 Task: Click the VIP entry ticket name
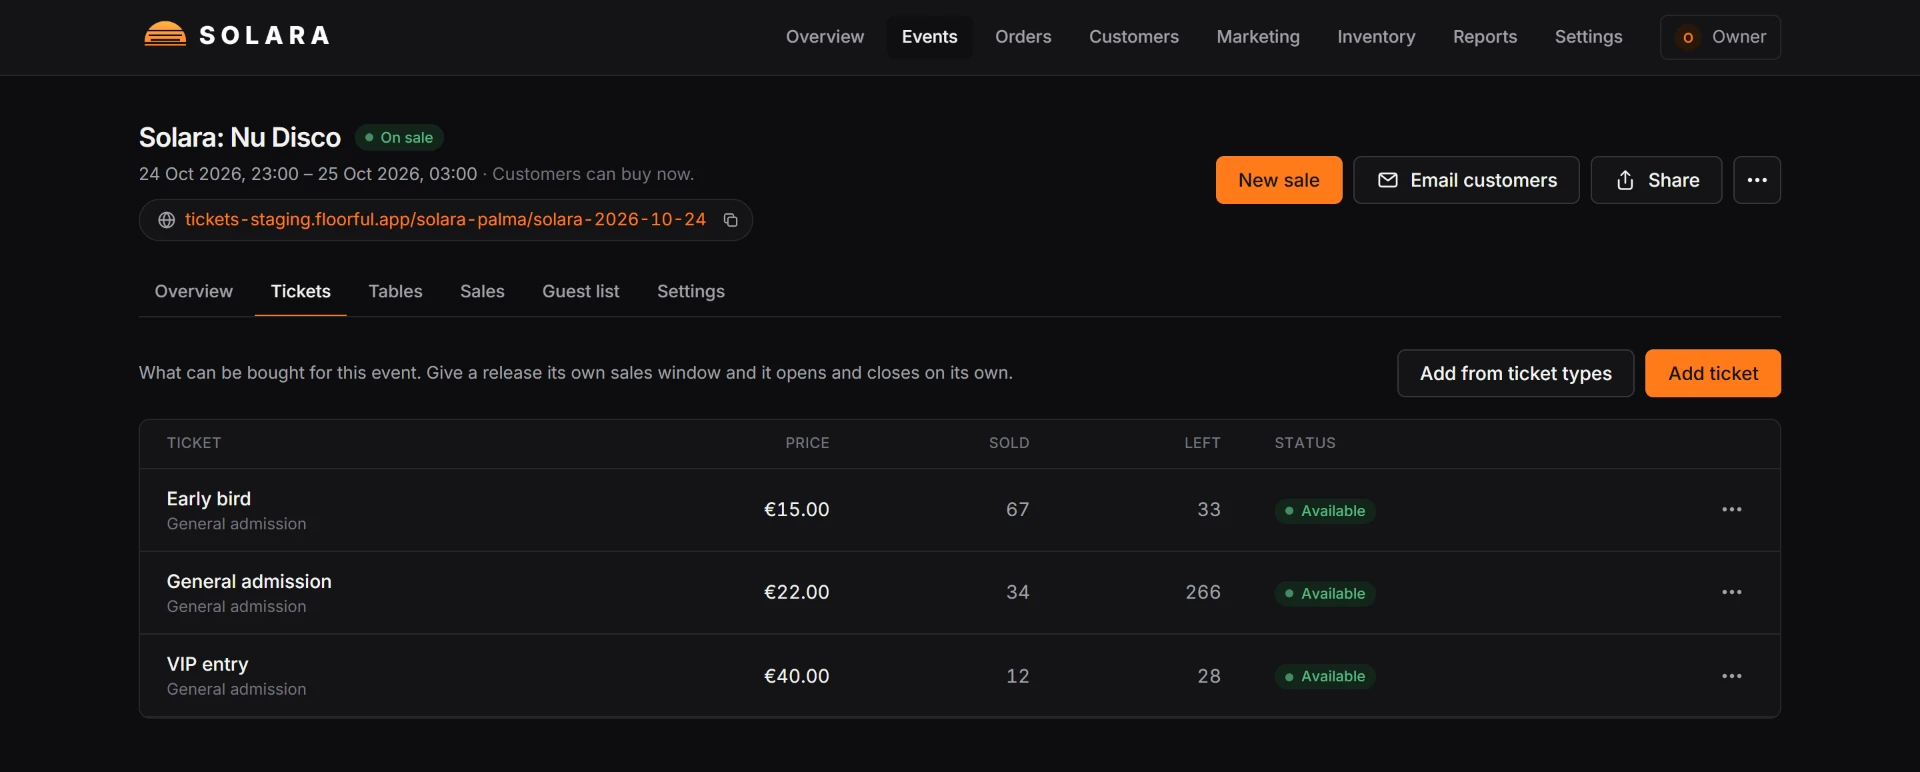[207, 665]
